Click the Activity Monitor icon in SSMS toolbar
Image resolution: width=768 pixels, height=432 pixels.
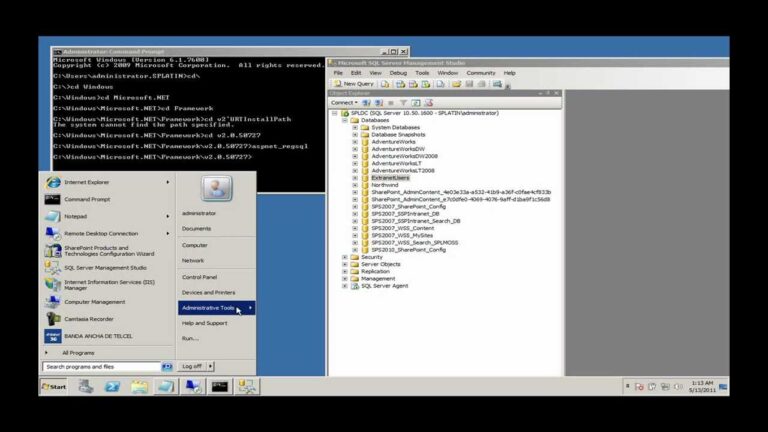497,84
